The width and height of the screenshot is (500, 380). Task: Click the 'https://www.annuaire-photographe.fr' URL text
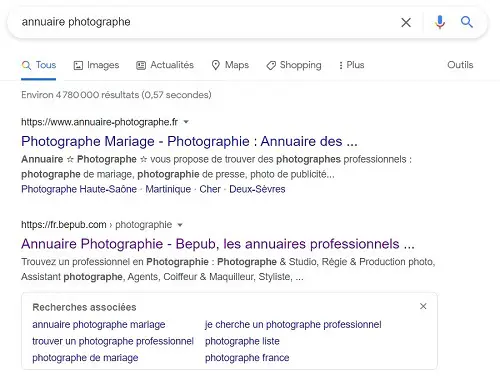pos(99,122)
